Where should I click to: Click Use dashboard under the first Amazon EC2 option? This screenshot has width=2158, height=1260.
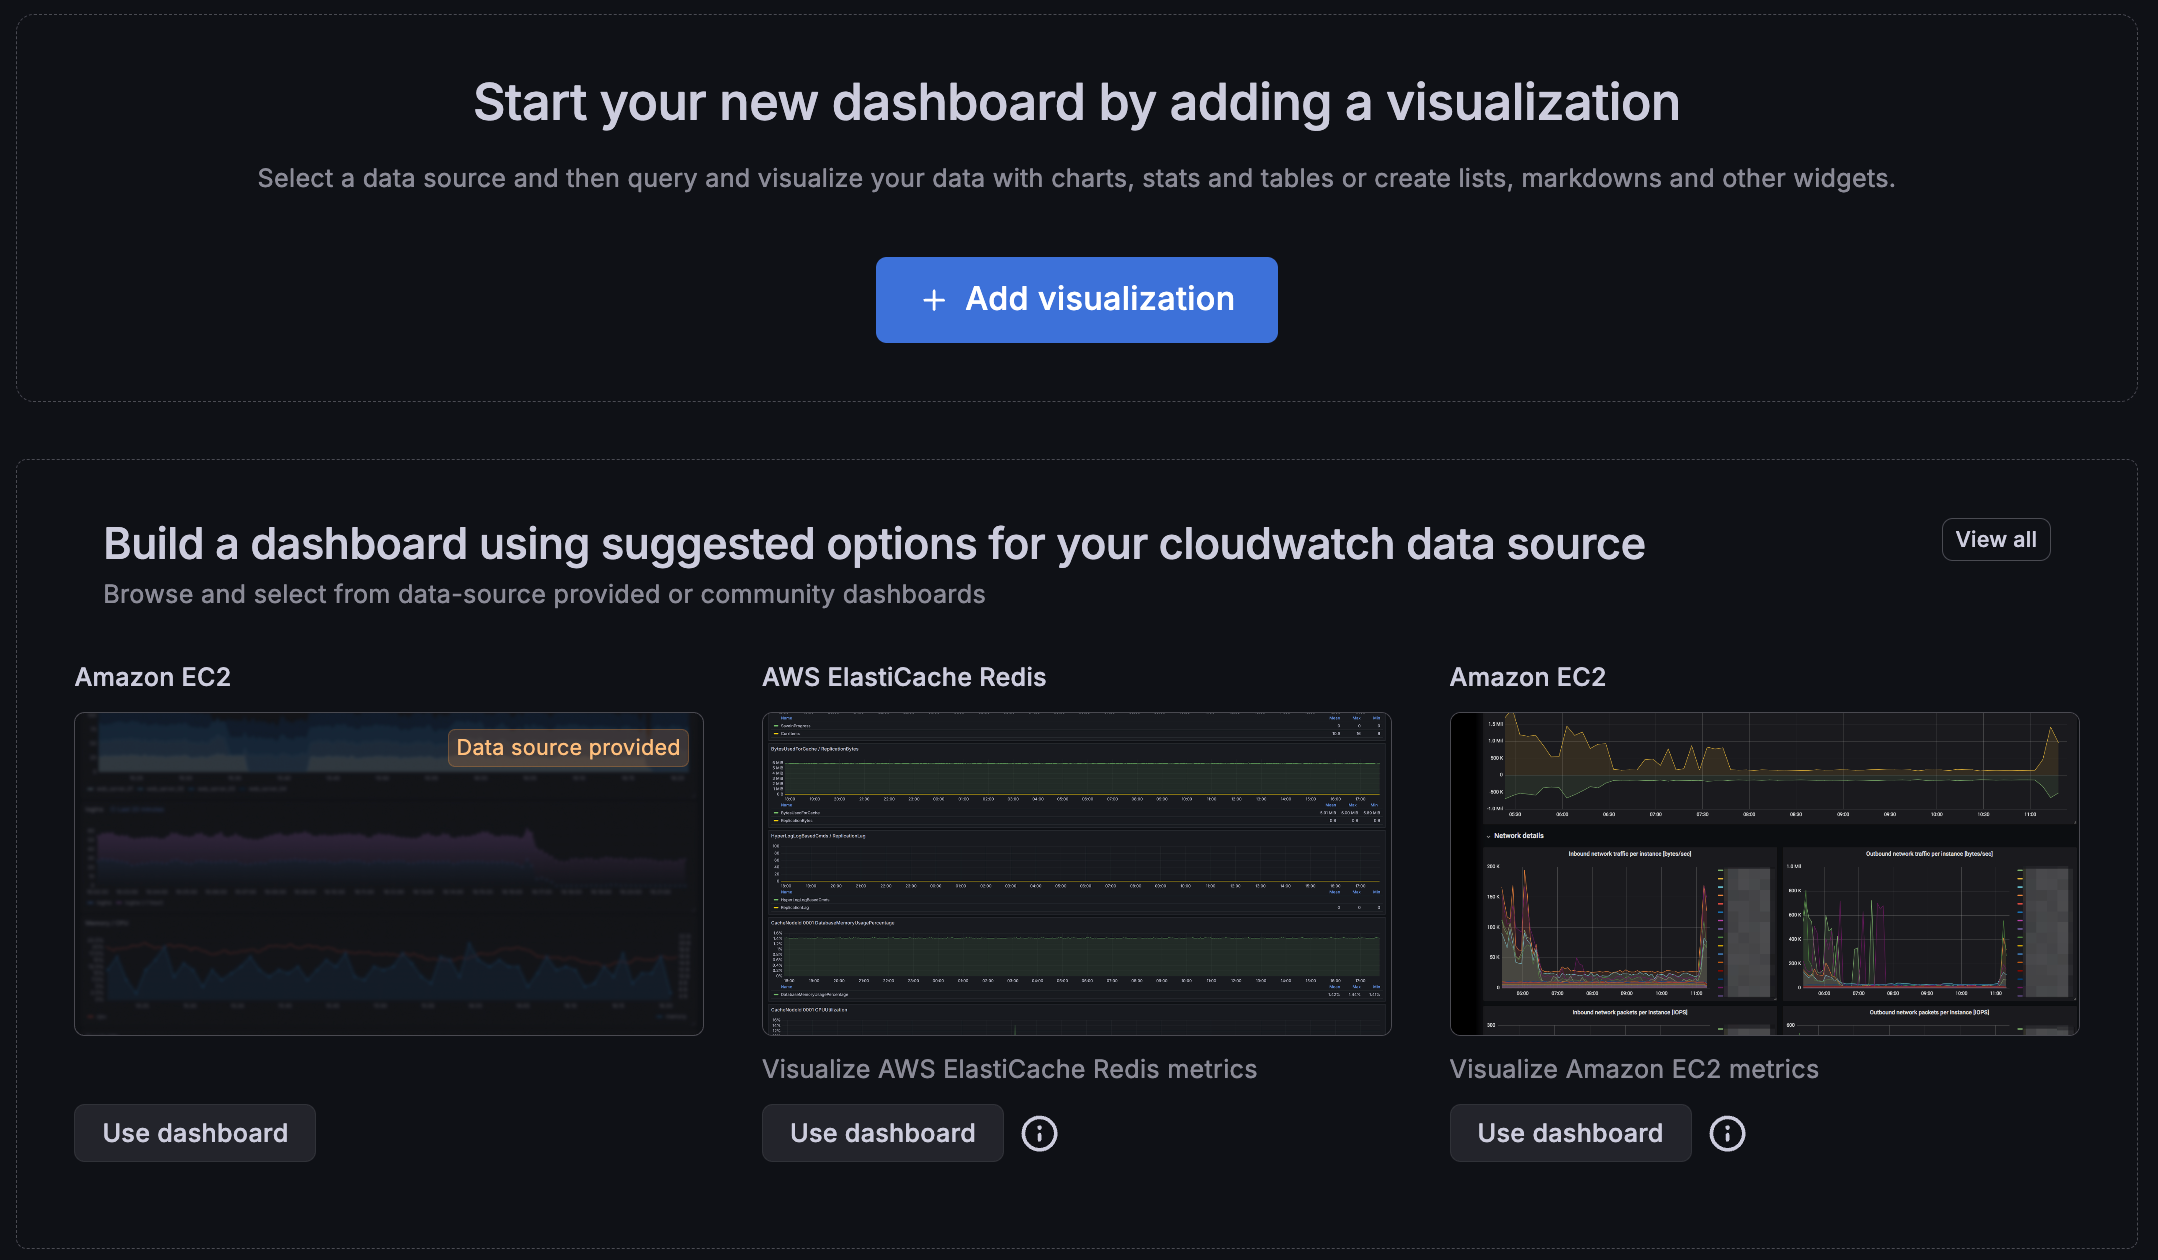click(194, 1132)
